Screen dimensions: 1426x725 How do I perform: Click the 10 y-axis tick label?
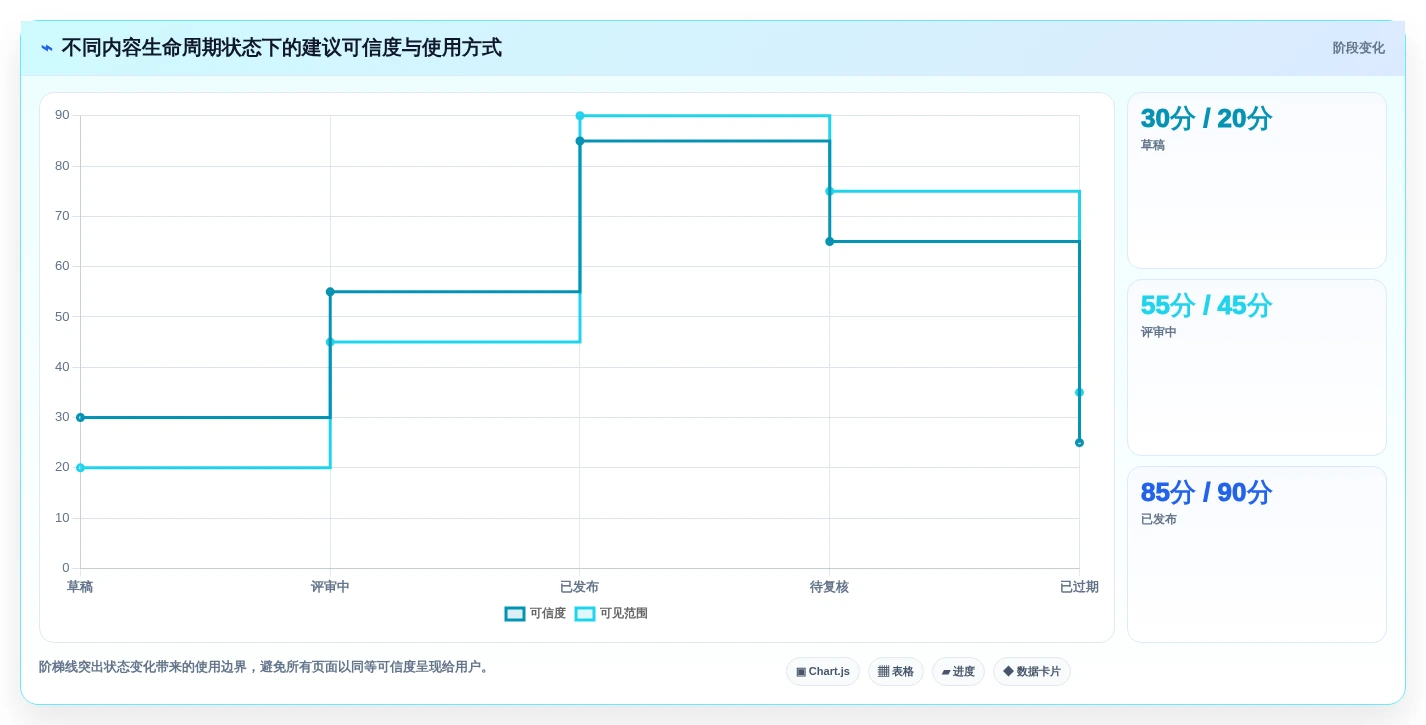[x=62, y=518]
